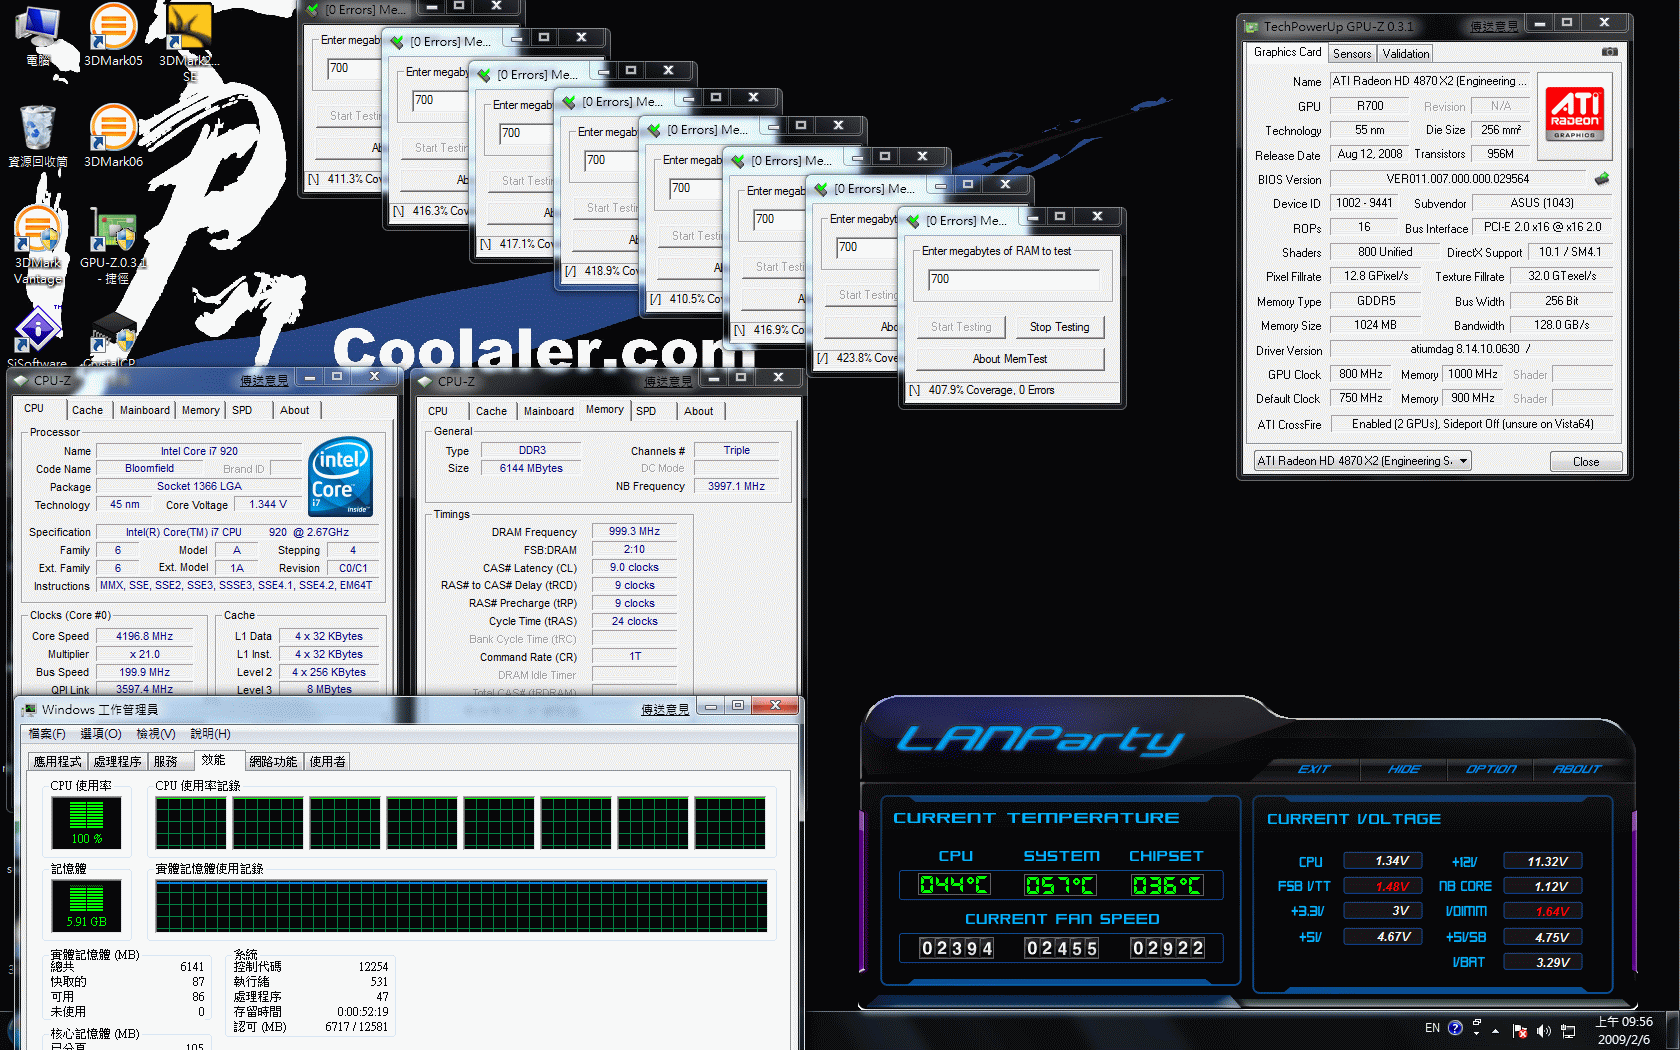
Task: Open the recycle bin icon (資源回收筒)
Action: pos(38,135)
